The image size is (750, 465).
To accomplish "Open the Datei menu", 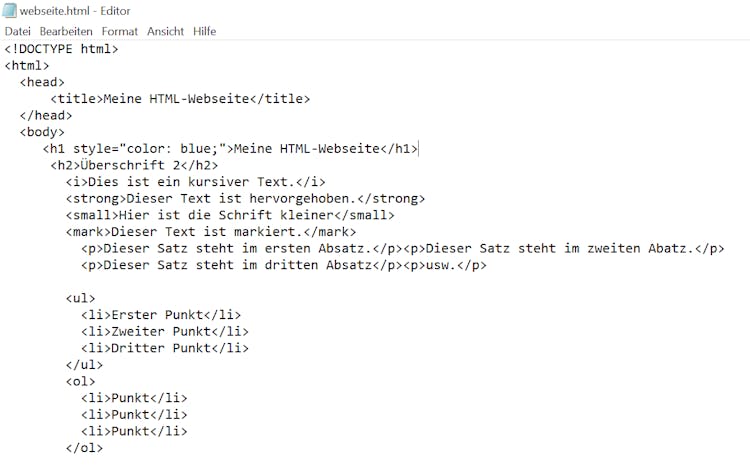I will pyautogui.click(x=18, y=32).
